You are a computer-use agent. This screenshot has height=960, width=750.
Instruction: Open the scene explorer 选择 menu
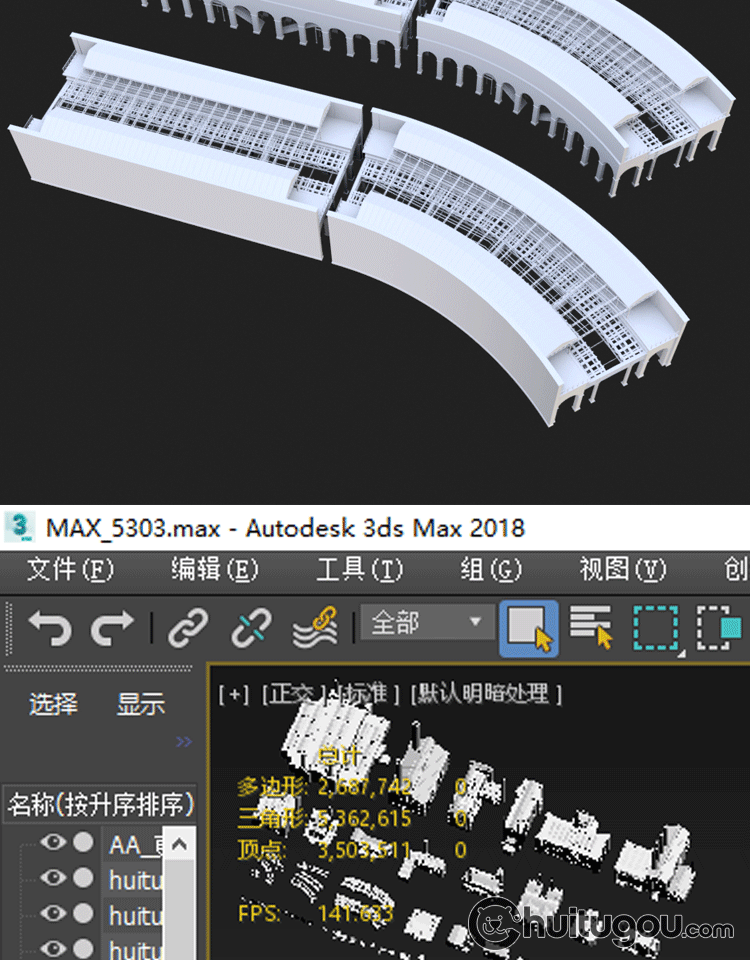coord(53,704)
